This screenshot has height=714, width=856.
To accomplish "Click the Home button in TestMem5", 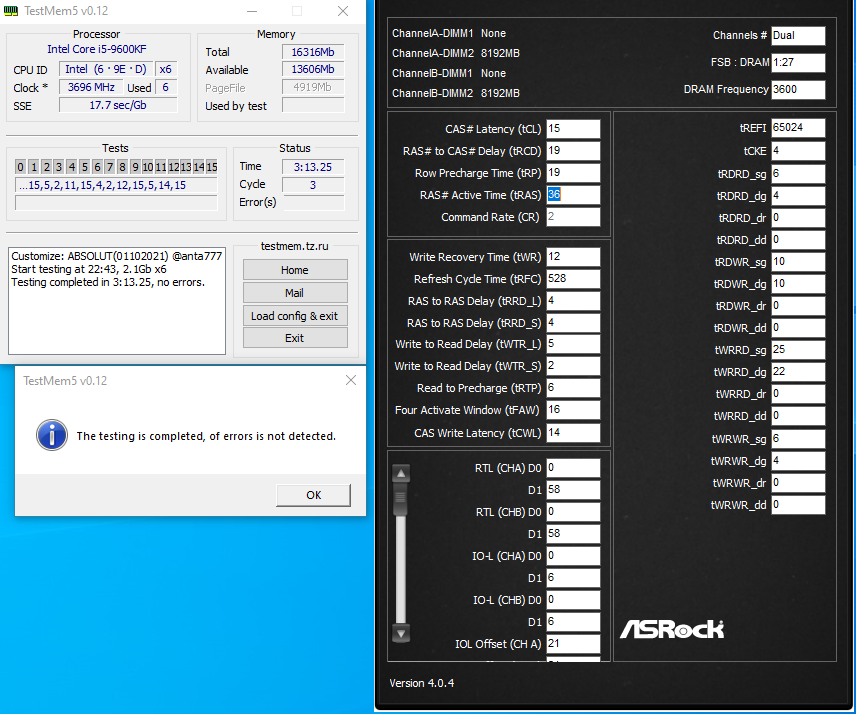I will [295, 270].
